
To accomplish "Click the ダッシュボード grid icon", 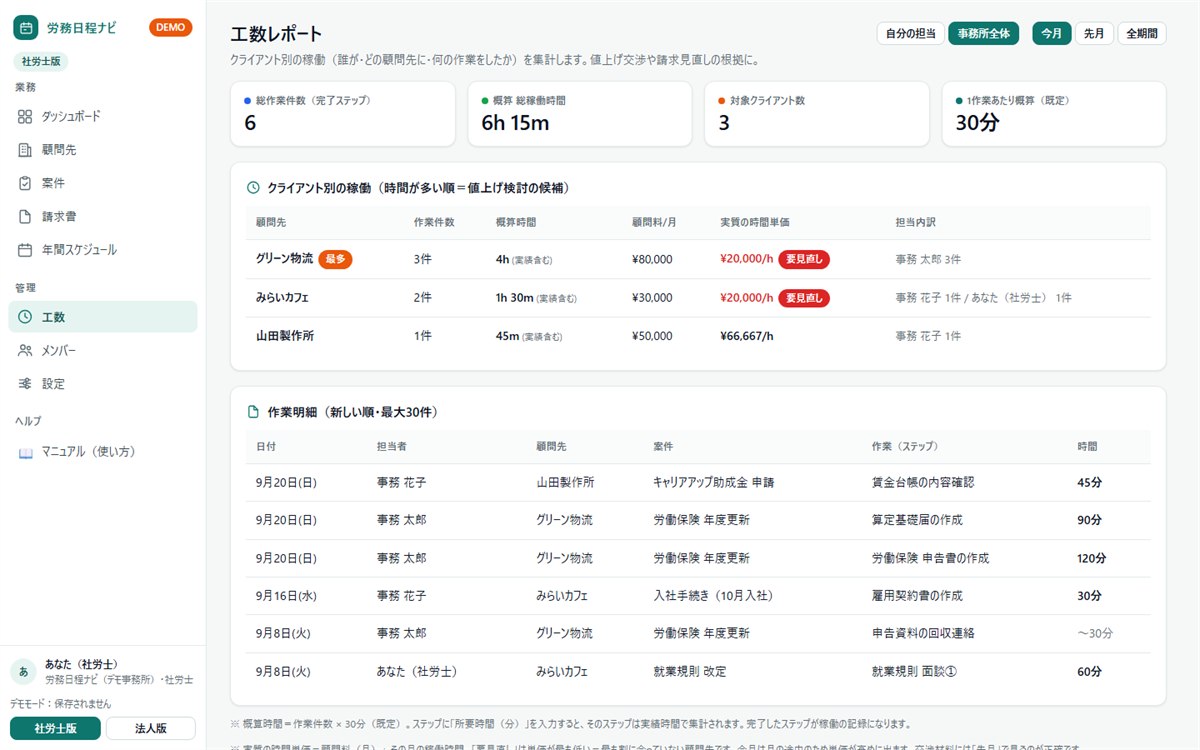I will tap(25, 117).
